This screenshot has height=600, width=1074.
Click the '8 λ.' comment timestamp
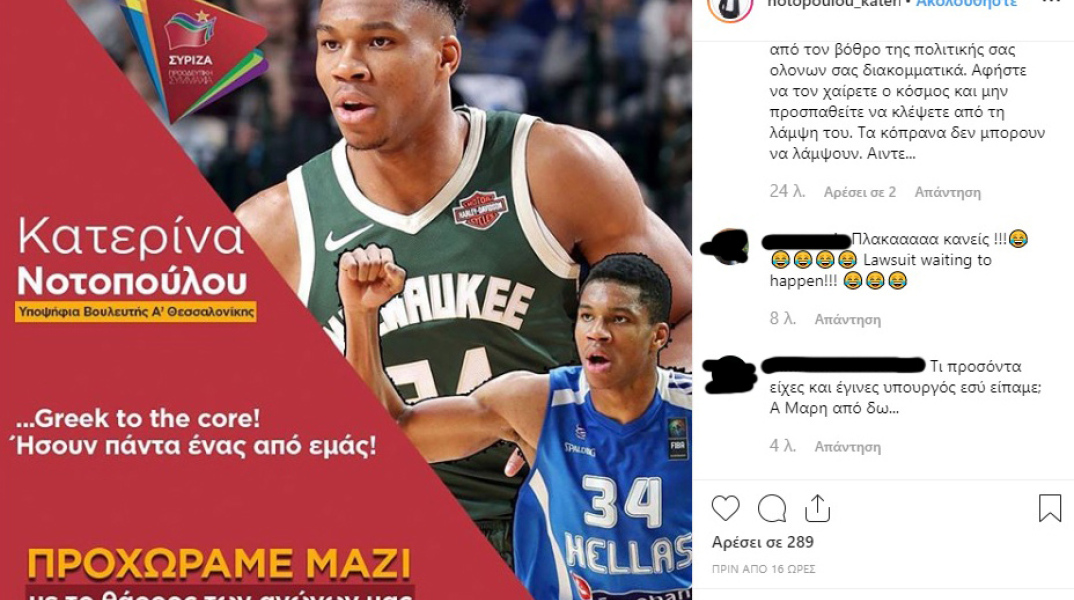coord(782,318)
